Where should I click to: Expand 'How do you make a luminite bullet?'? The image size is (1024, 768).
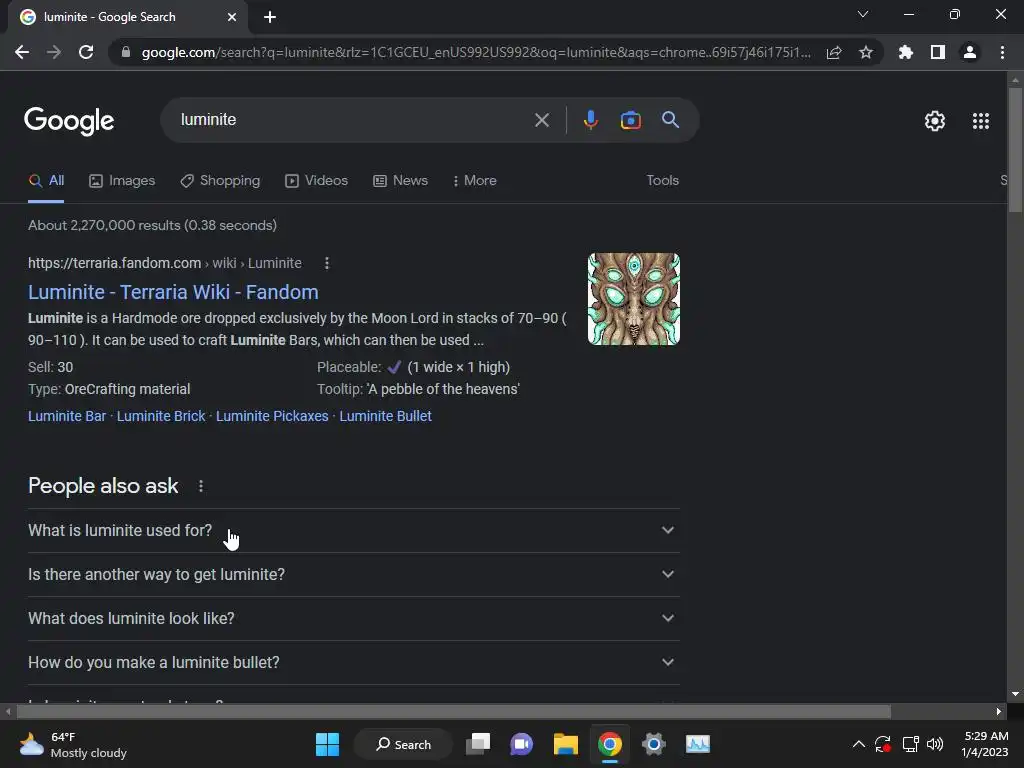coord(353,662)
